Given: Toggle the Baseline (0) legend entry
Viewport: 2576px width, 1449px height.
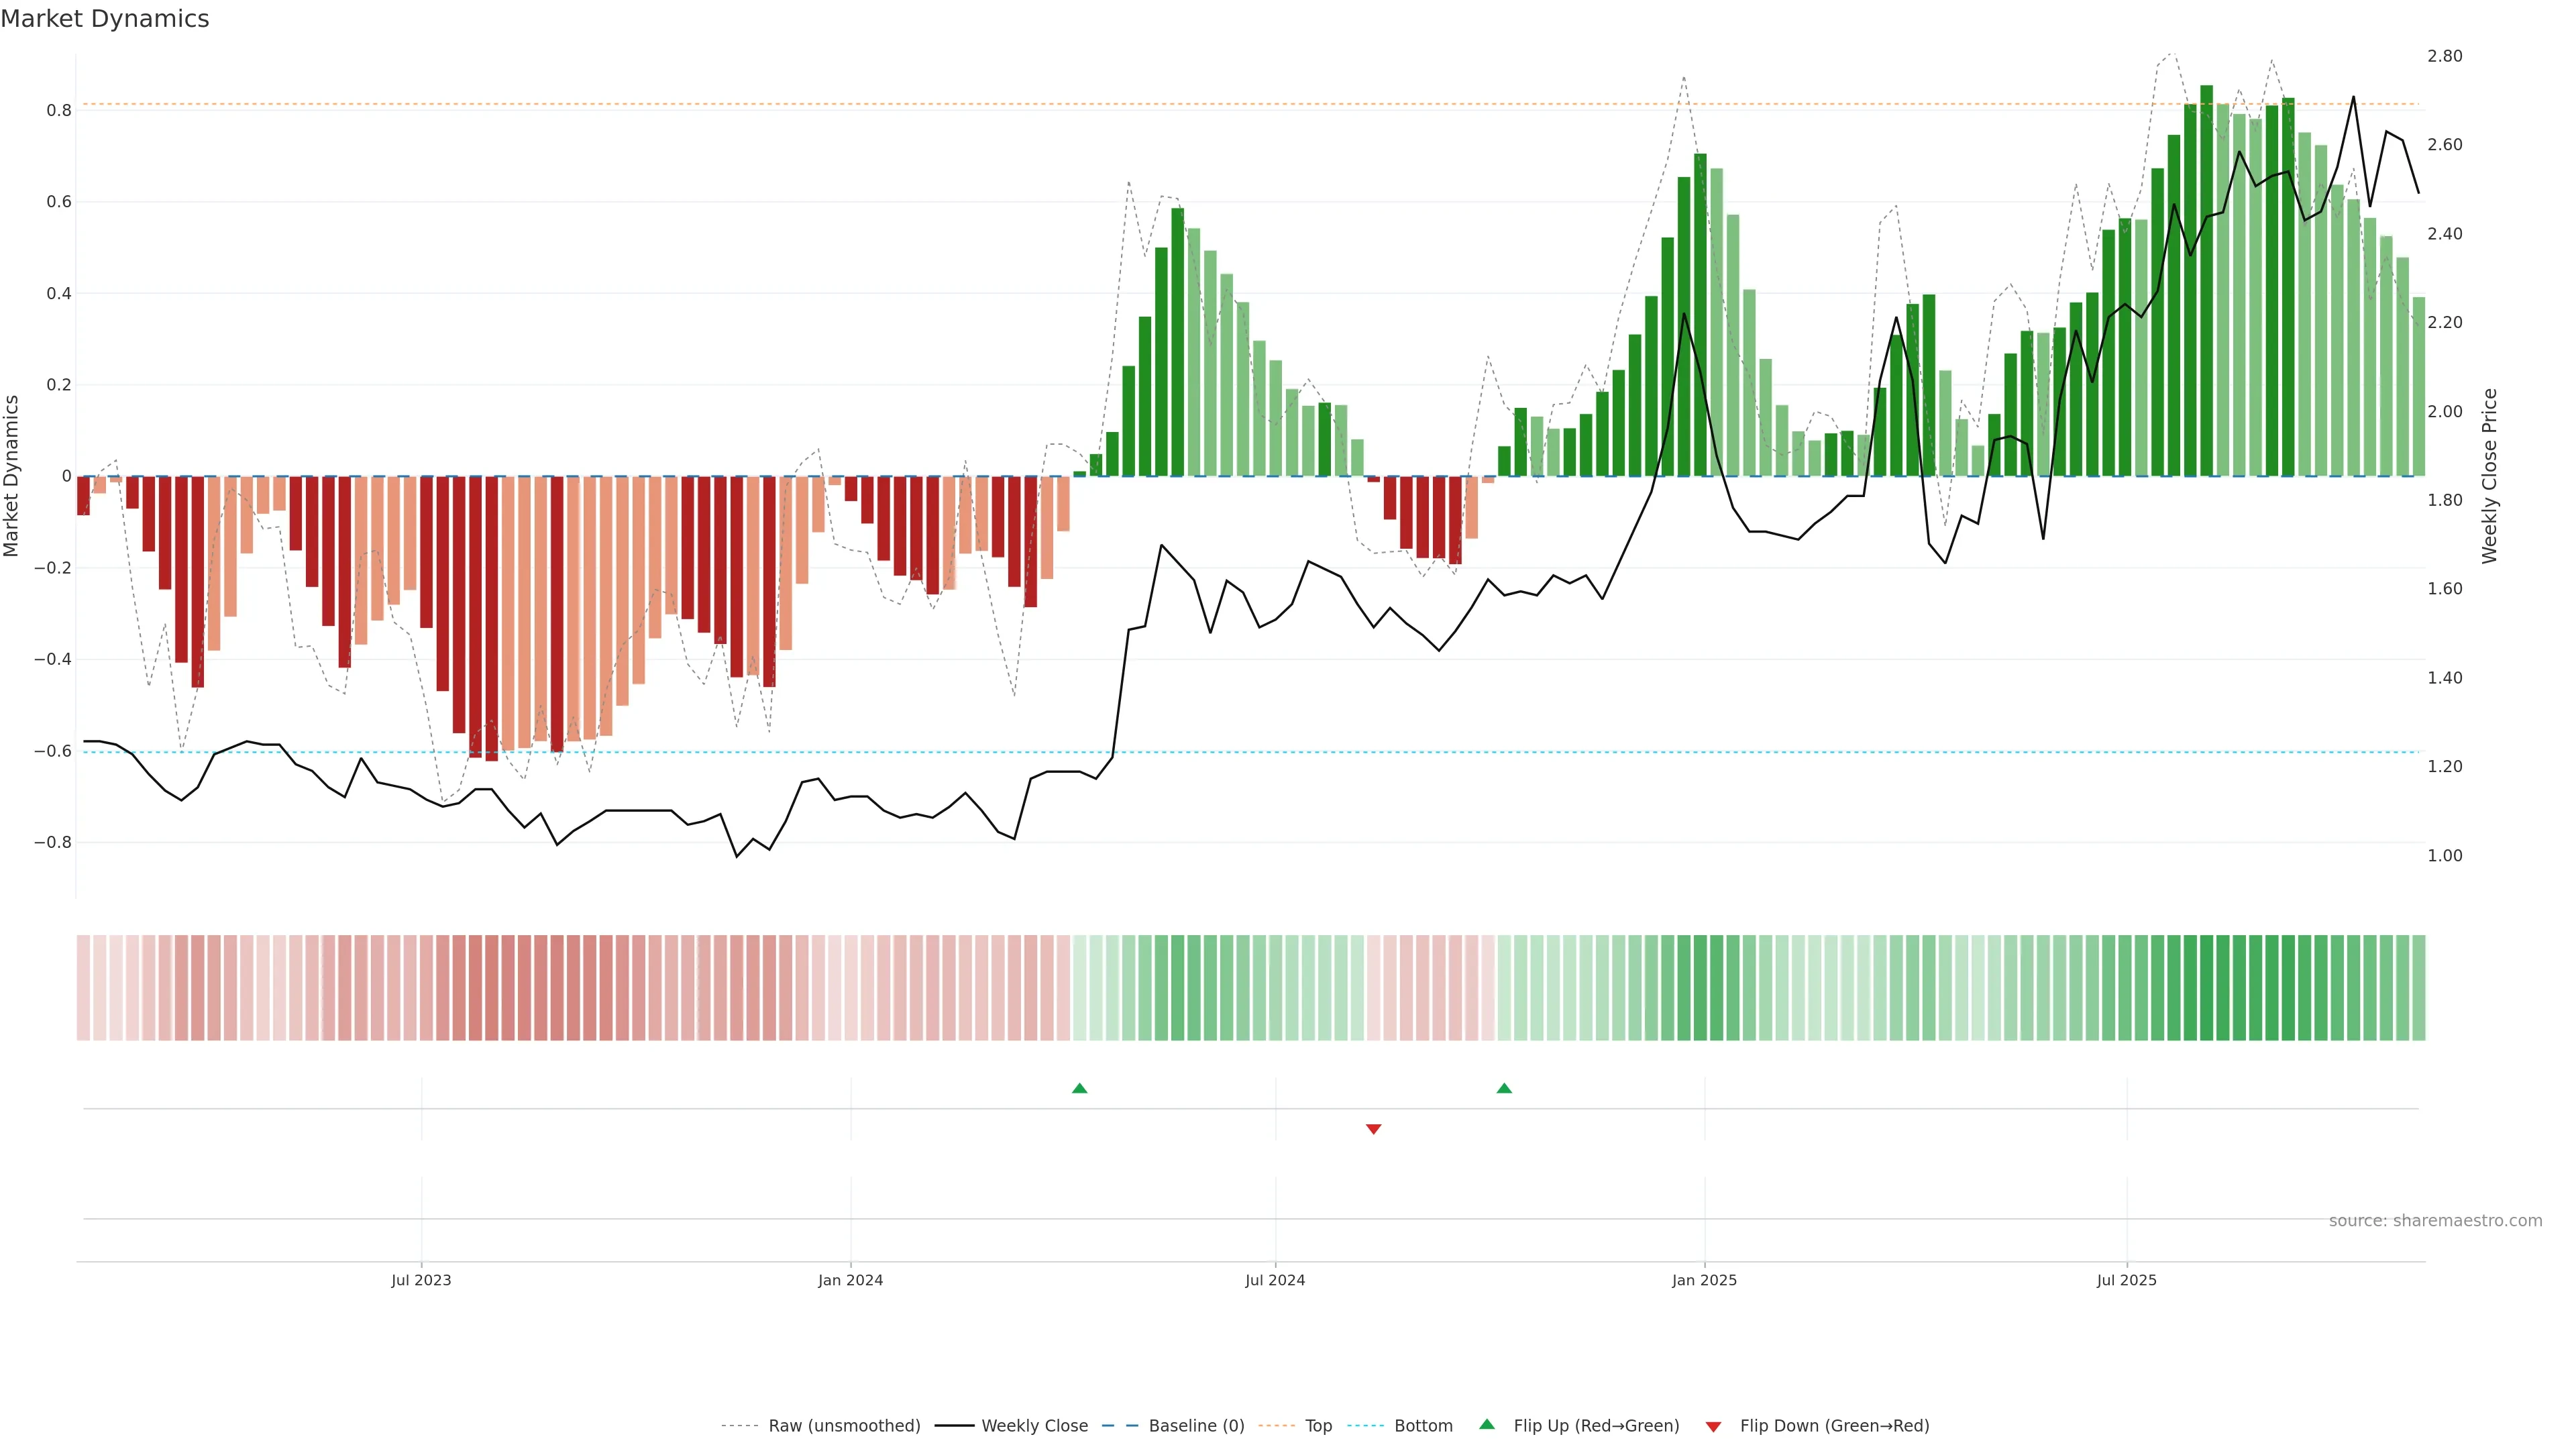Looking at the screenshot, I should [x=1196, y=1426].
